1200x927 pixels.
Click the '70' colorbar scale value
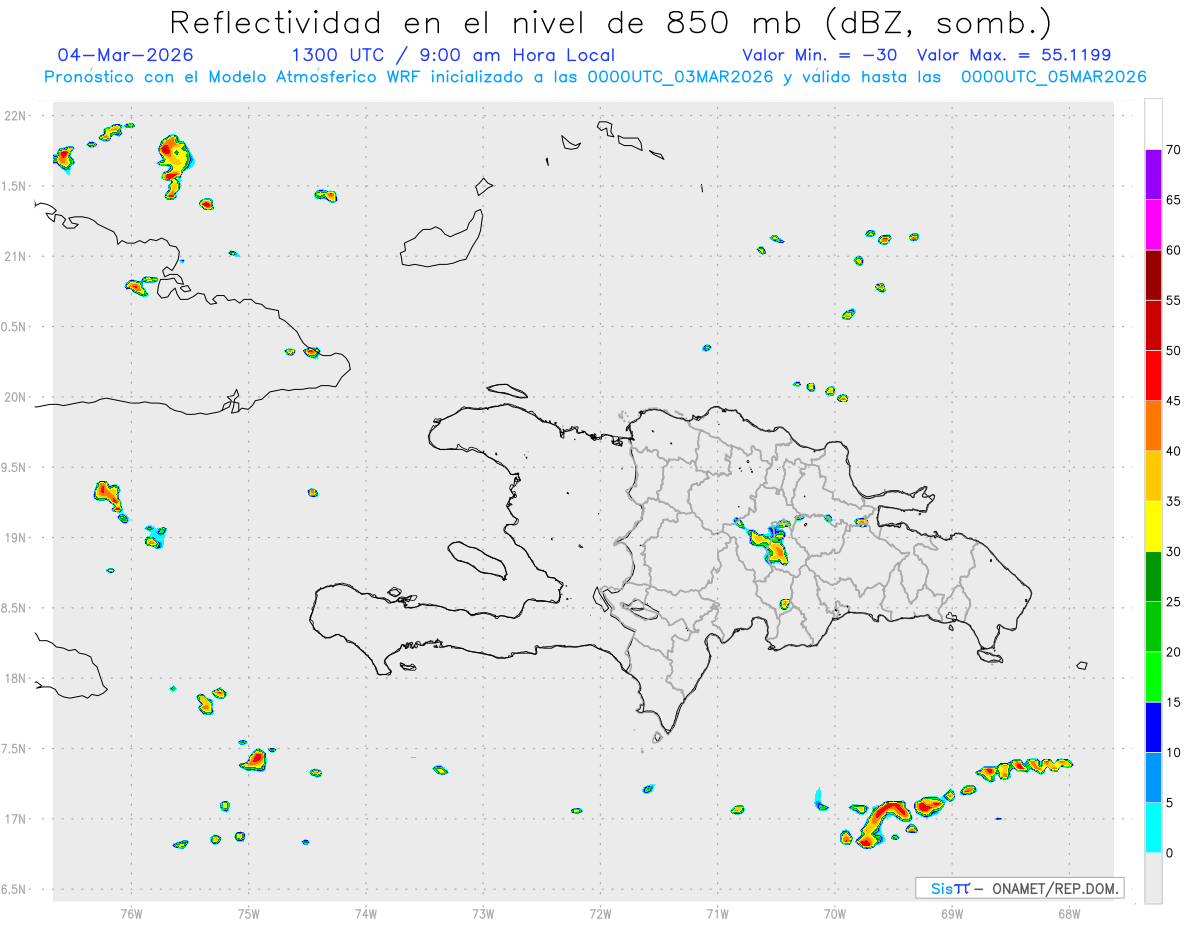(x=1174, y=150)
